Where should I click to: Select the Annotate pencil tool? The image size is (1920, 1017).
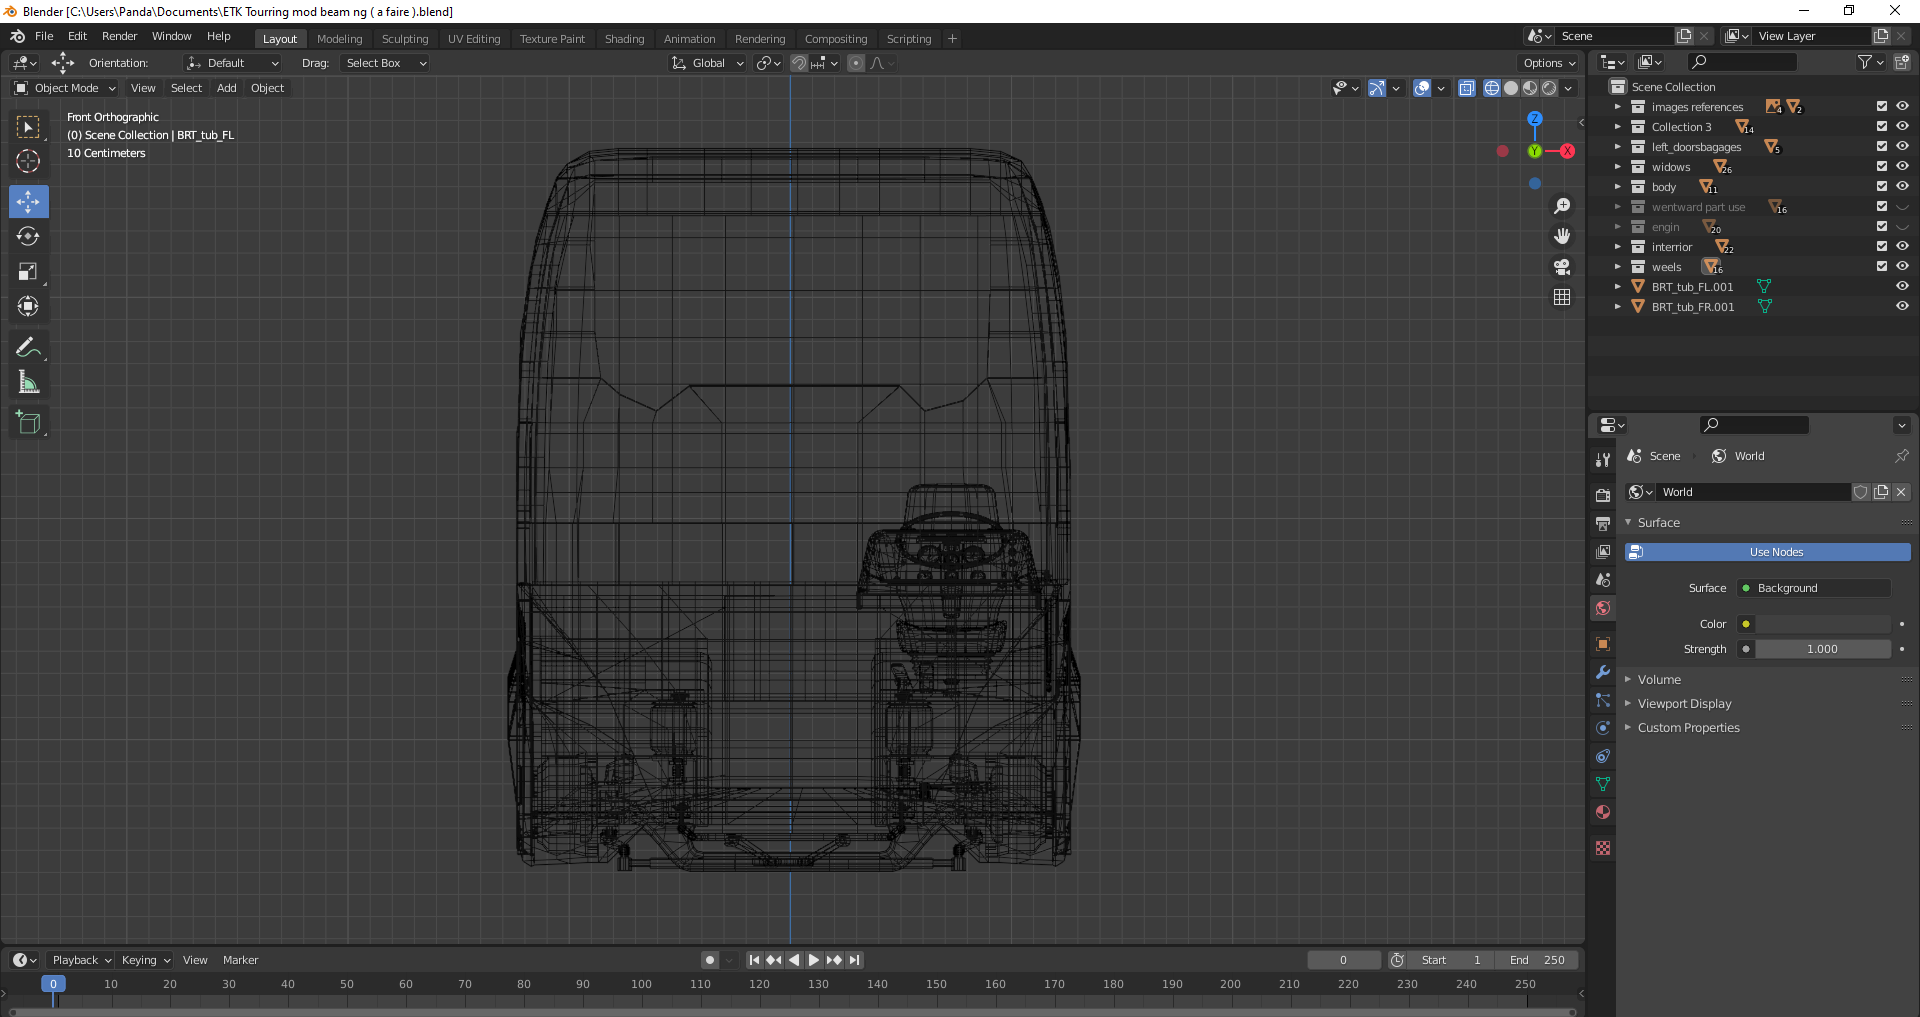click(28, 348)
